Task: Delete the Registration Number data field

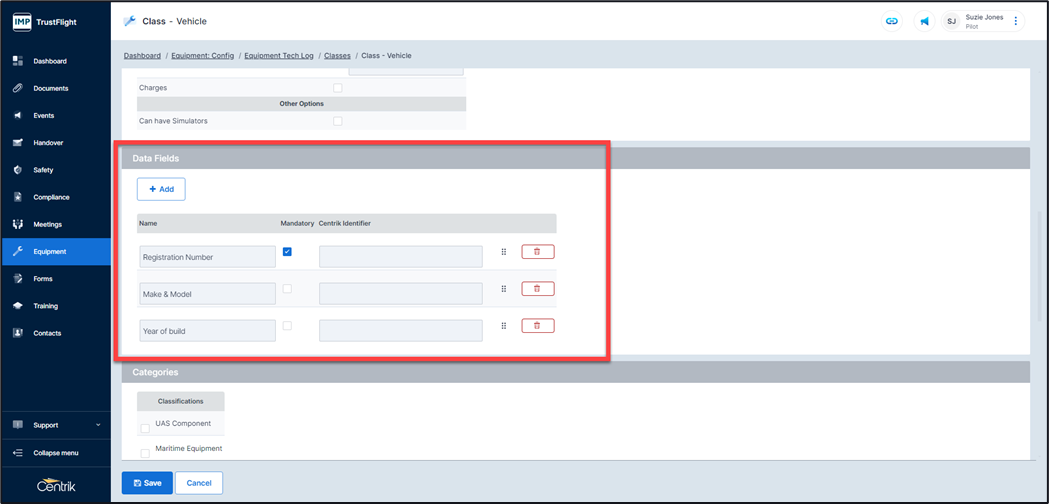Action: point(538,252)
